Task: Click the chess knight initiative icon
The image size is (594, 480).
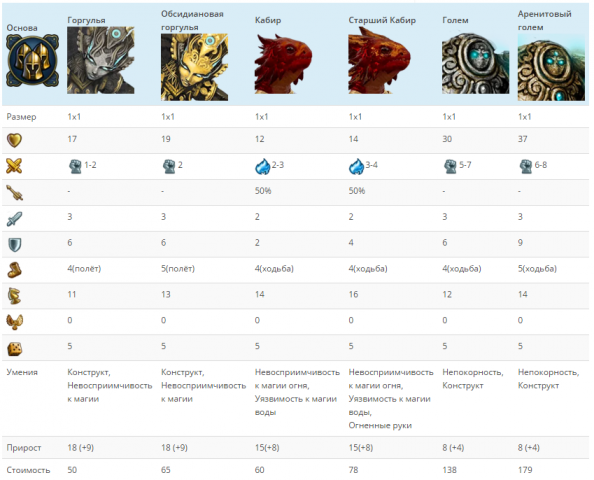Action: [14, 296]
